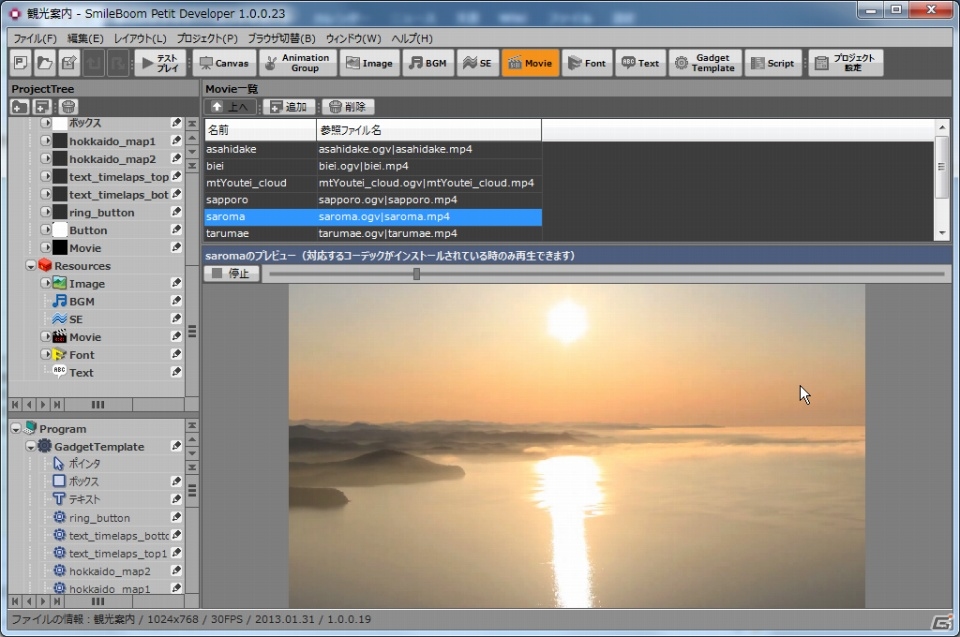This screenshot has height=637, width=960.
Task: Select the asahidake movie row
Action: click(x=373, y=149)
